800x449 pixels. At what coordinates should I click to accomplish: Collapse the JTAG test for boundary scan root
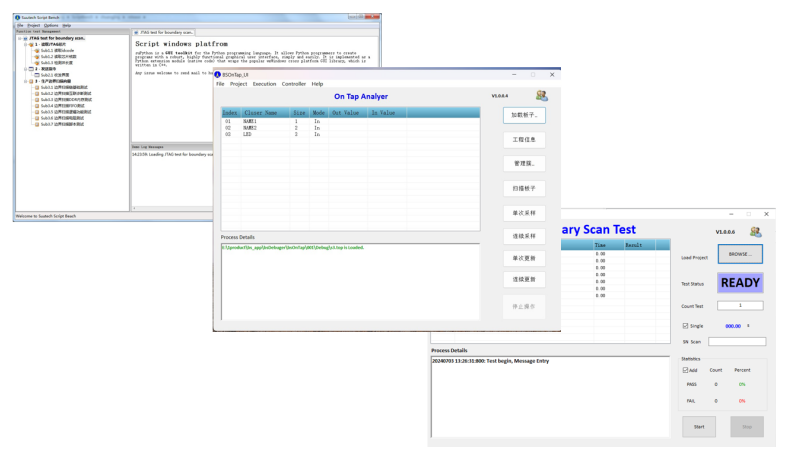(x=21, y=38)
